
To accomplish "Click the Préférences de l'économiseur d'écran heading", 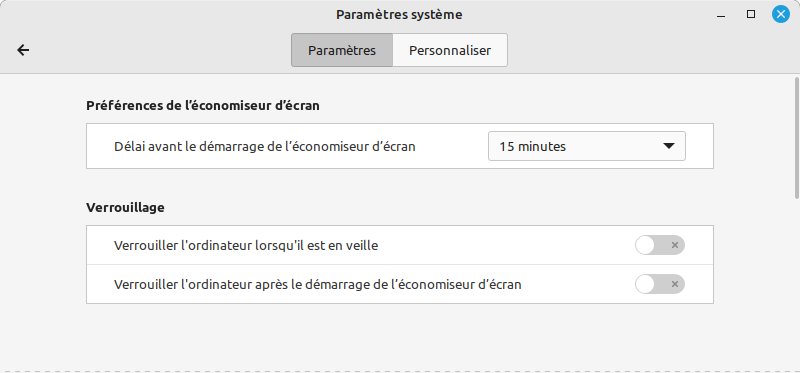I will pos(203,106).
